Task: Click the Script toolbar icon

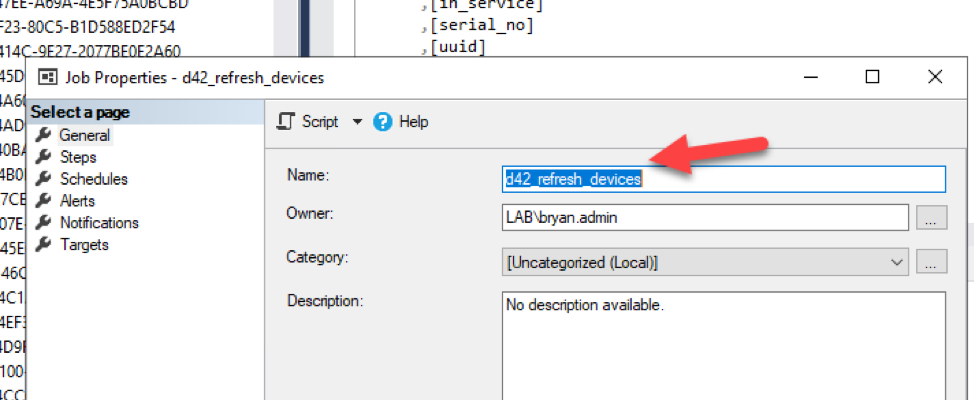Action: [x=287, y=122]
